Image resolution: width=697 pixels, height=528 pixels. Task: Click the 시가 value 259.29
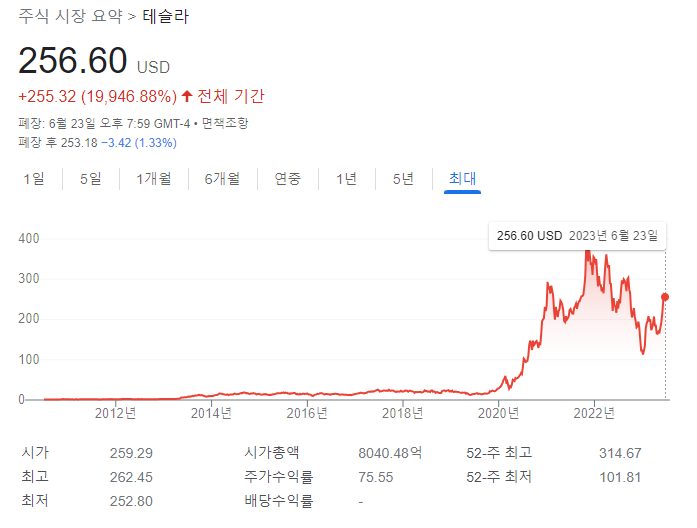(x=131, y=453)
